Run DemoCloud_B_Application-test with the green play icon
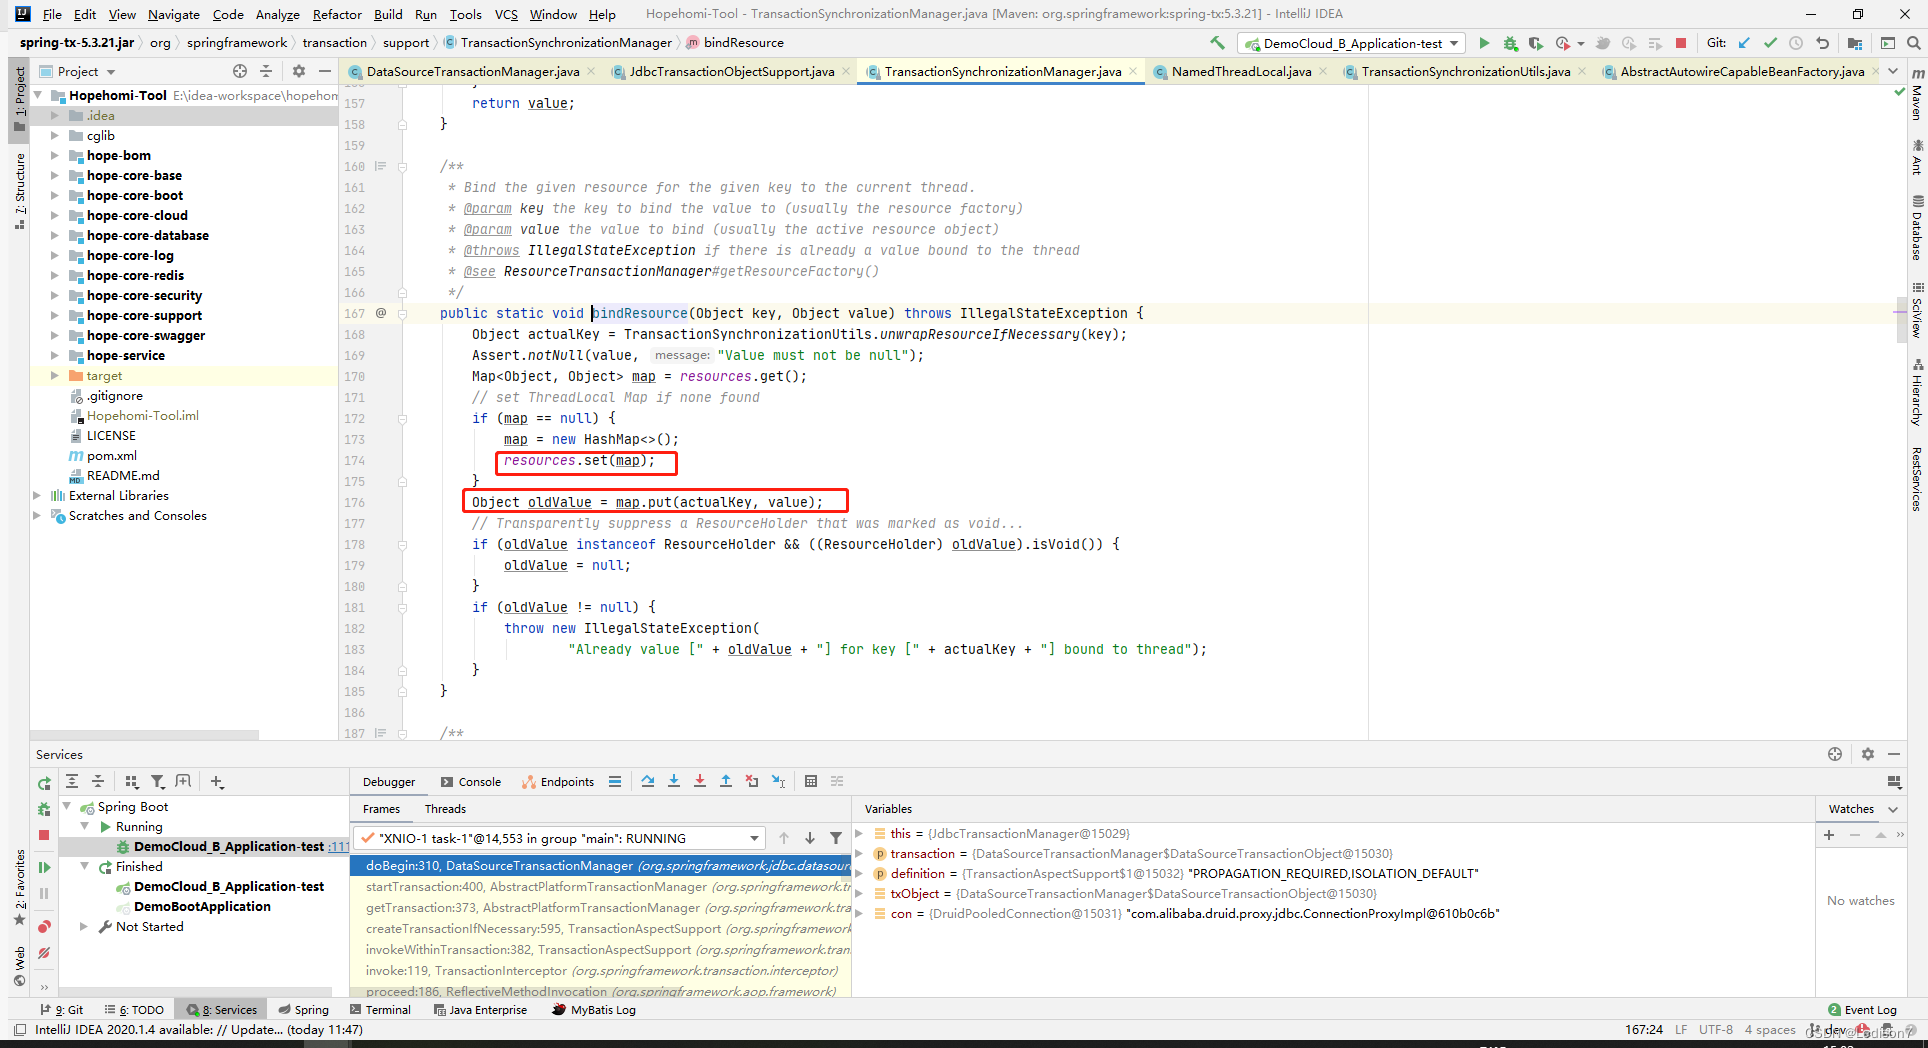1928x1048 pixels. [x=1484, y=43]
